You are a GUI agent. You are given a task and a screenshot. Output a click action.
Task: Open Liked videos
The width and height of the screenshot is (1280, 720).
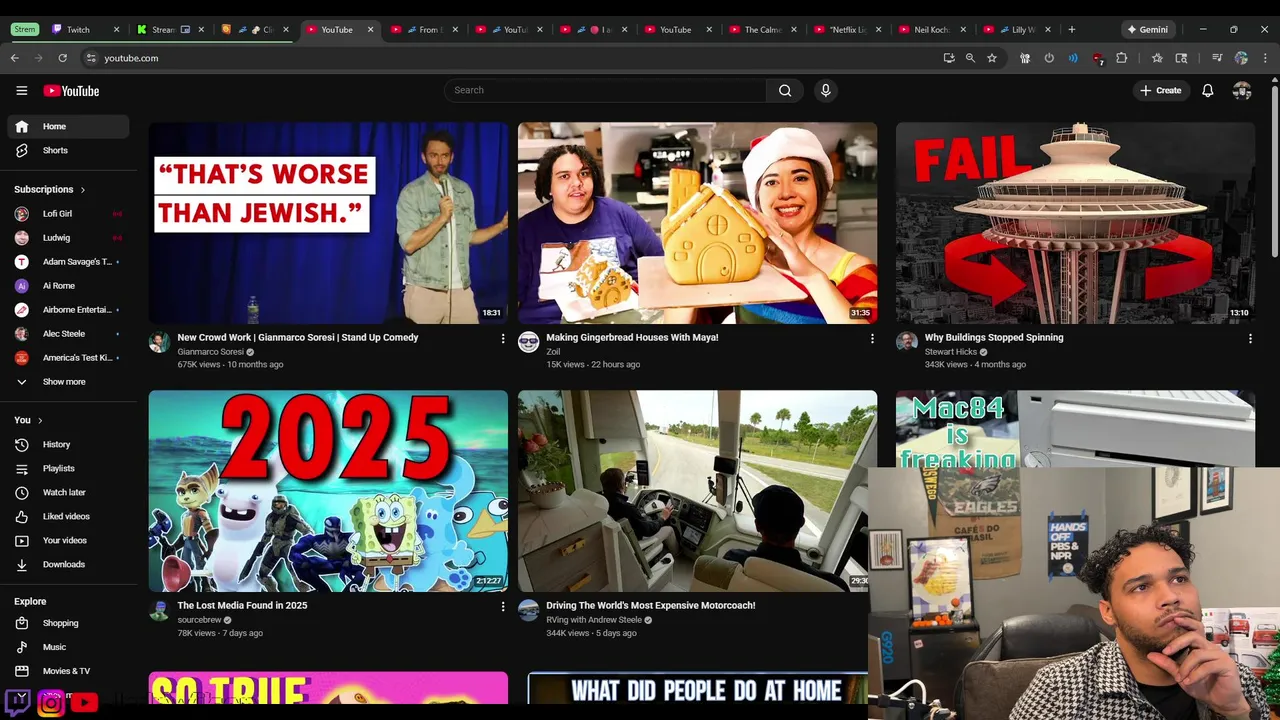68,516
